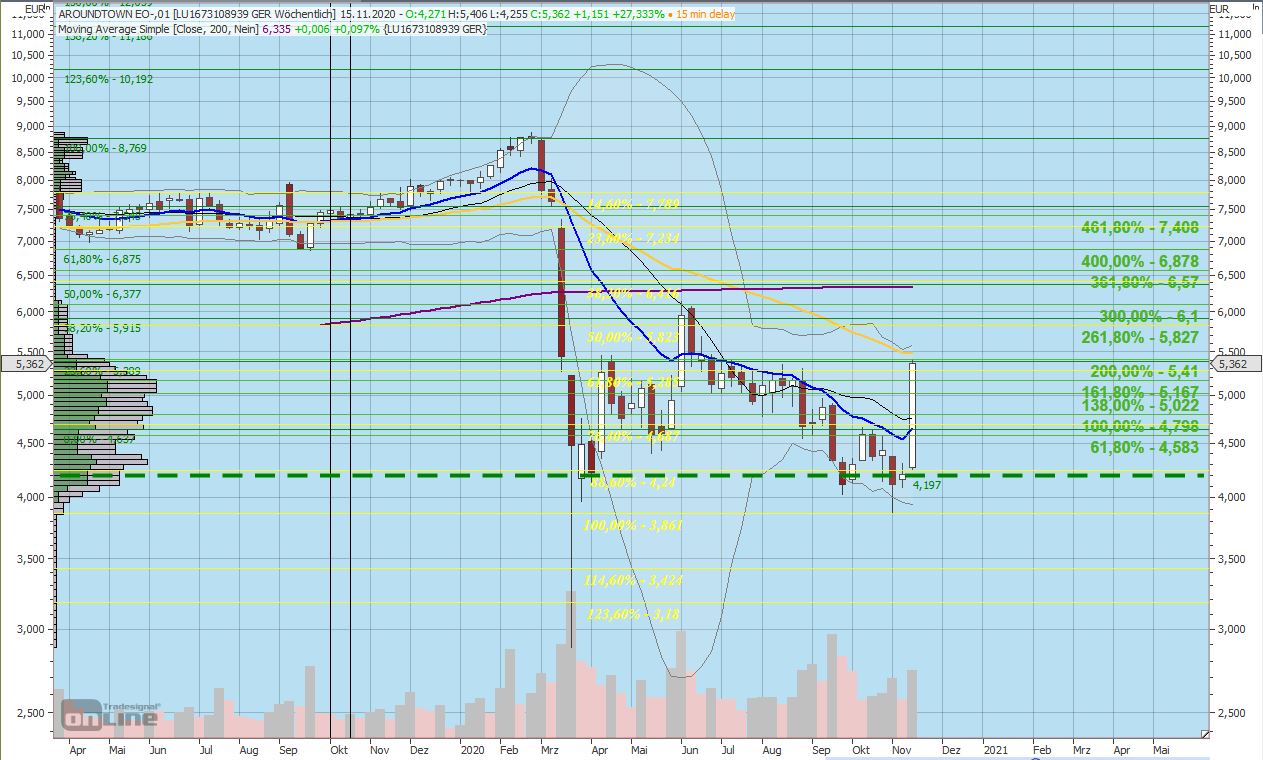Click the moving average value 6,335
The width and height of the screenshot is (1263, 760).
[278, 30]
